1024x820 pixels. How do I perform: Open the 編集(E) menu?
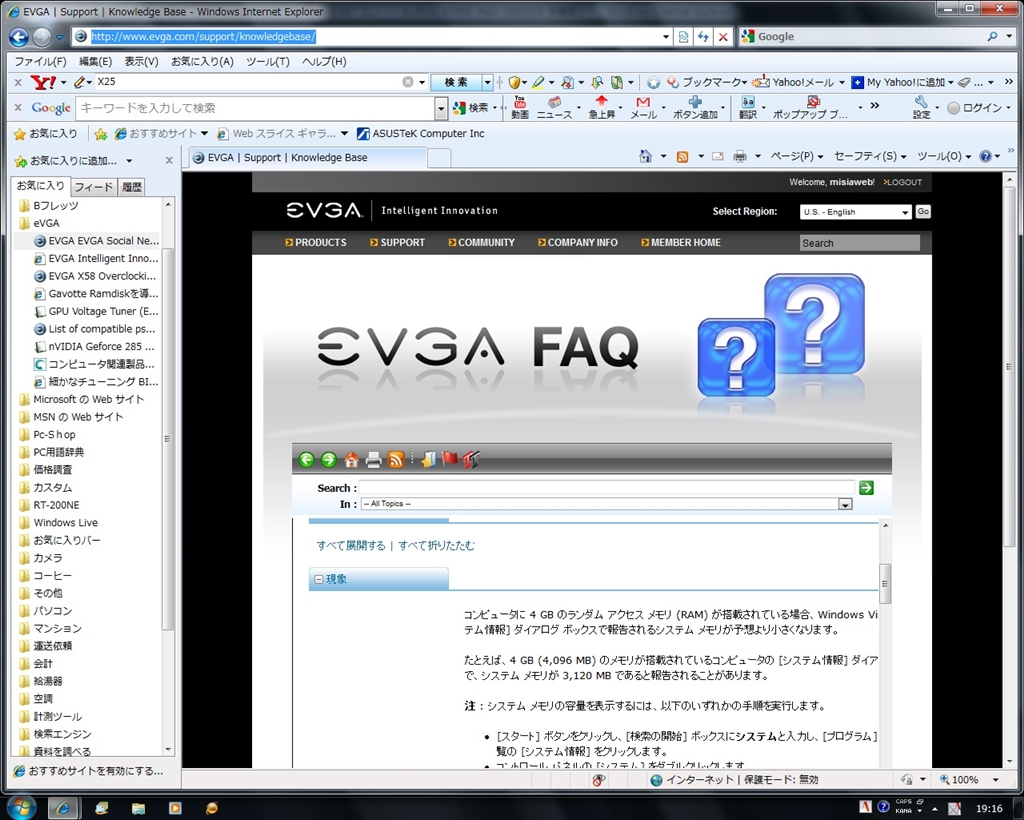95,61
